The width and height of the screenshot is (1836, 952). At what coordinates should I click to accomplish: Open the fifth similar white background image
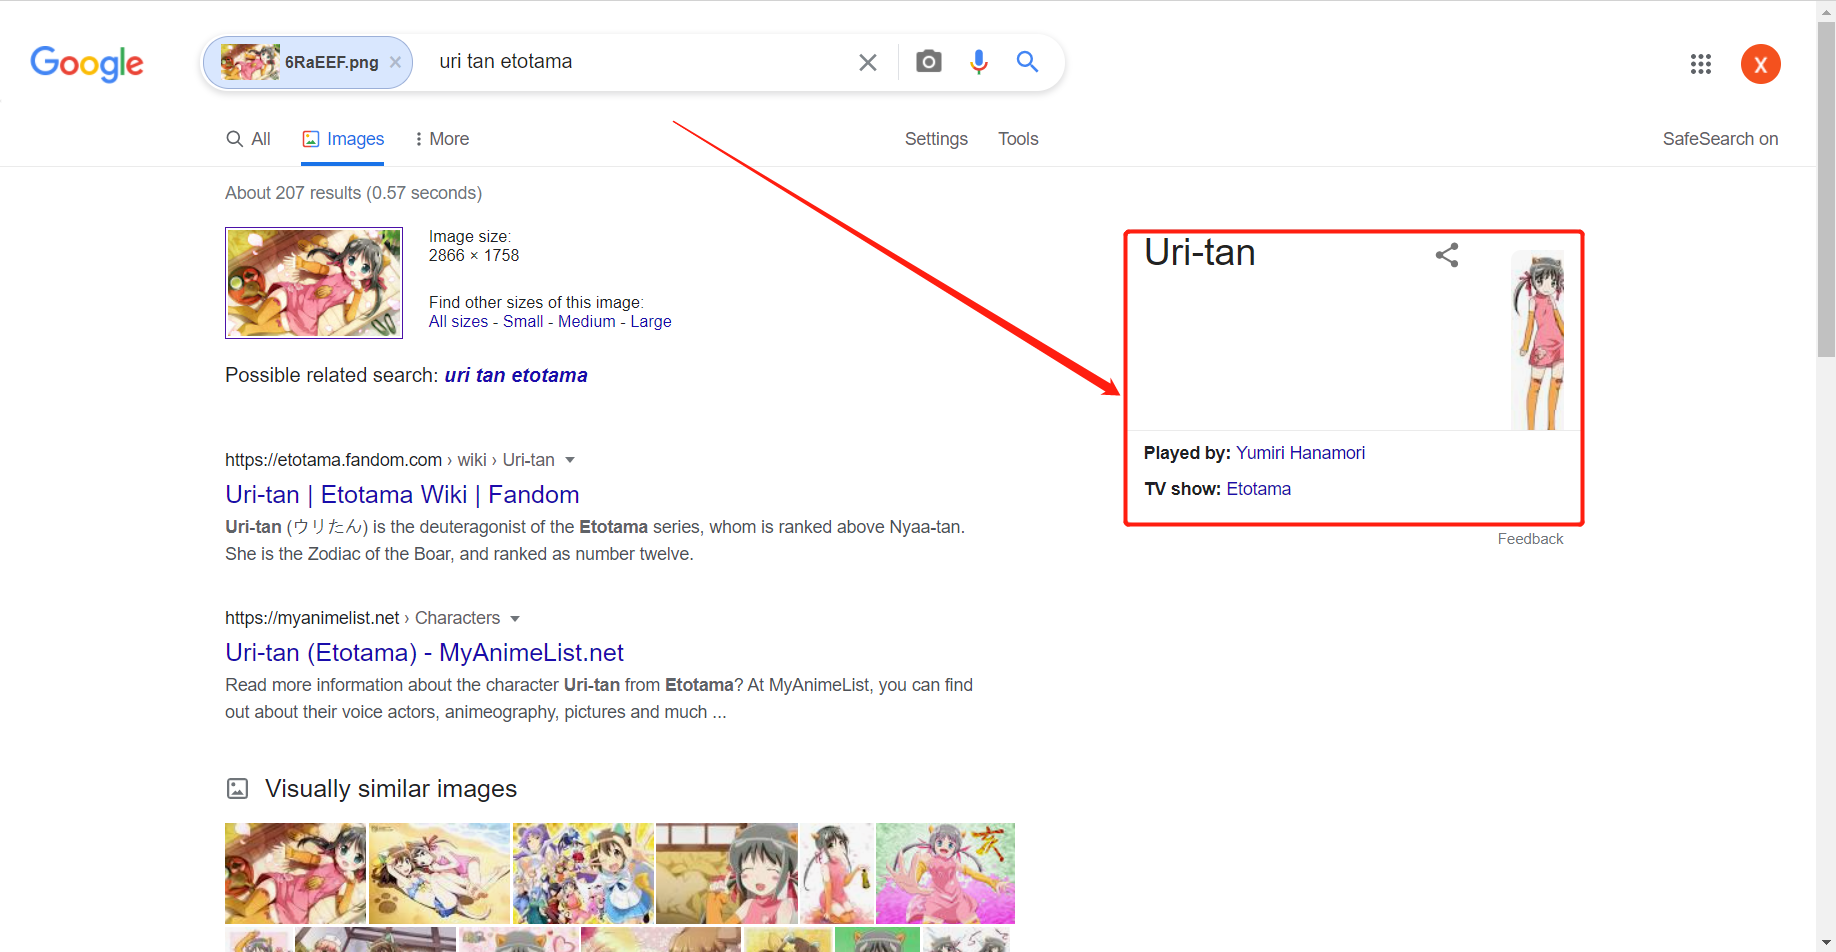point(837,873)
